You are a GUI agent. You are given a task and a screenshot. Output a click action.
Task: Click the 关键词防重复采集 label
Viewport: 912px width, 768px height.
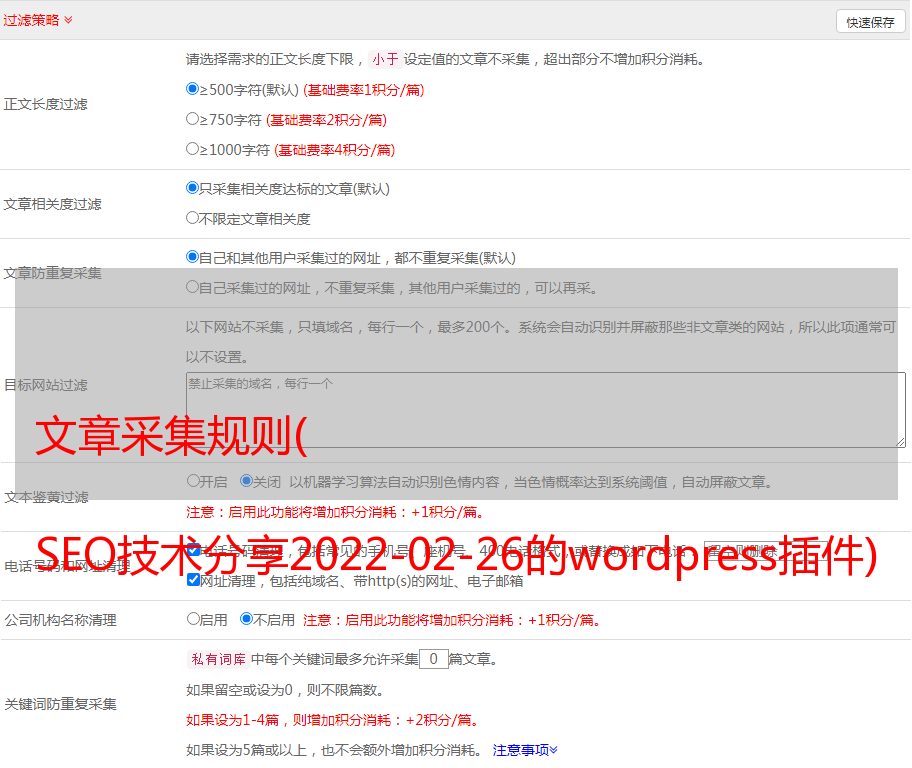[60, 704]
